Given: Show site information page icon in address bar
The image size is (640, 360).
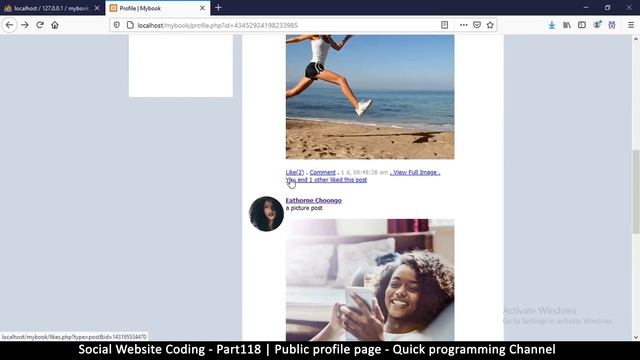Looking at the screenshot, I should click(130, 25).
